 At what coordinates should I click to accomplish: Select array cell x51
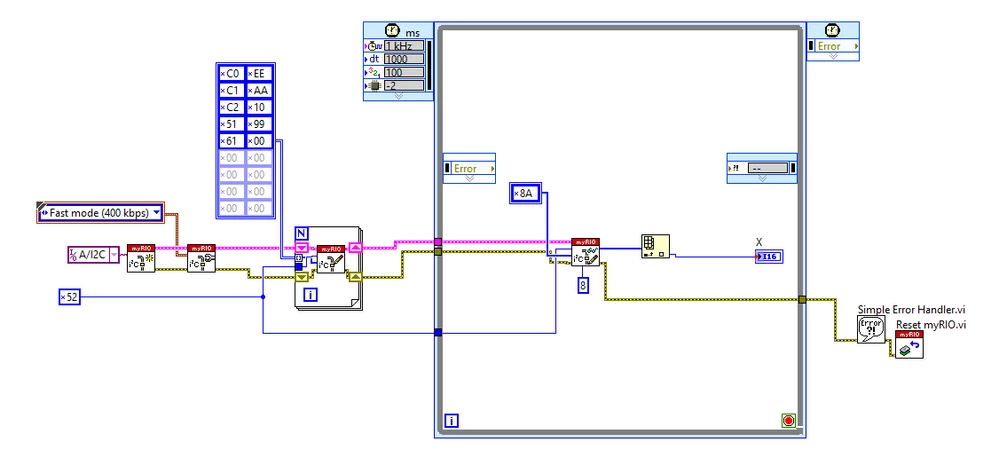pyautogui.click(x=231, y=124)
